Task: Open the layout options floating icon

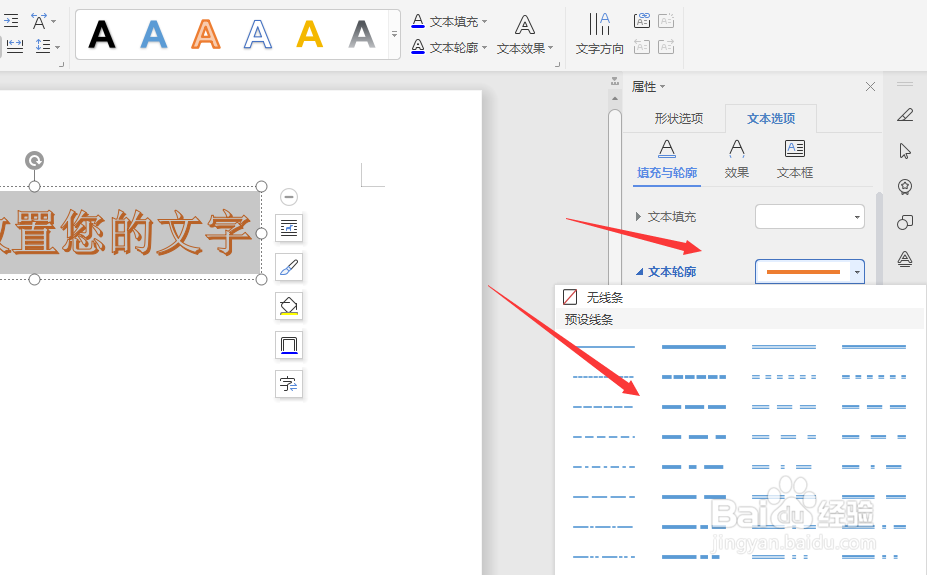Action: coord(289,228)
